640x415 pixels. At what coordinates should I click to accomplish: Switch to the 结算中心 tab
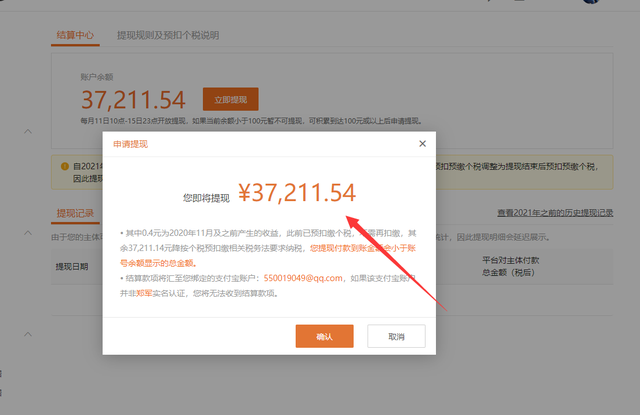[x=75, y=35]
